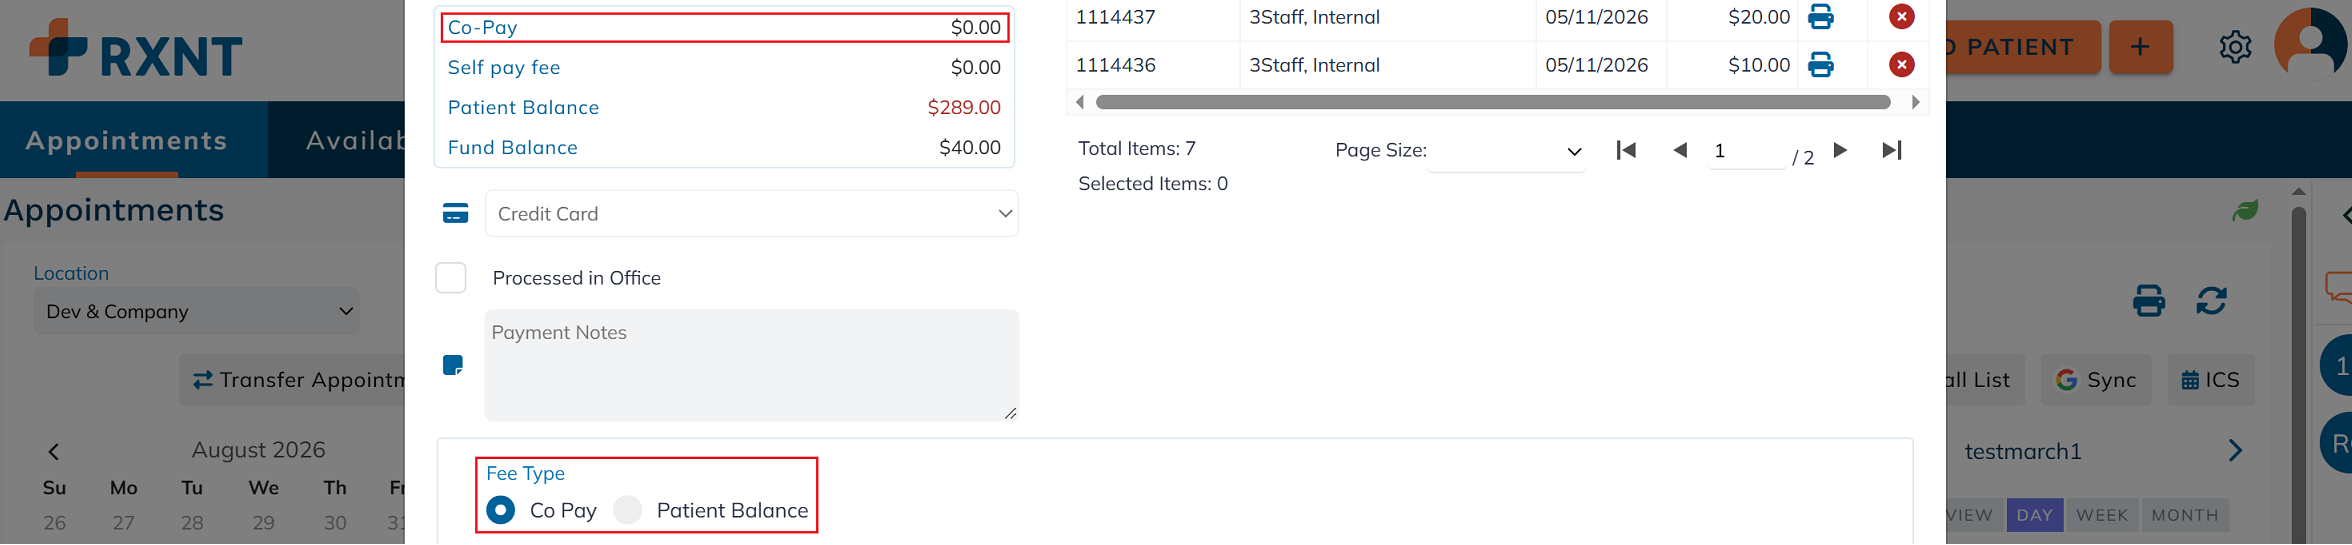The height and width of the screenshot is (545, 2352).
Task: Select the Co Pay fee type
Action: 501,510
